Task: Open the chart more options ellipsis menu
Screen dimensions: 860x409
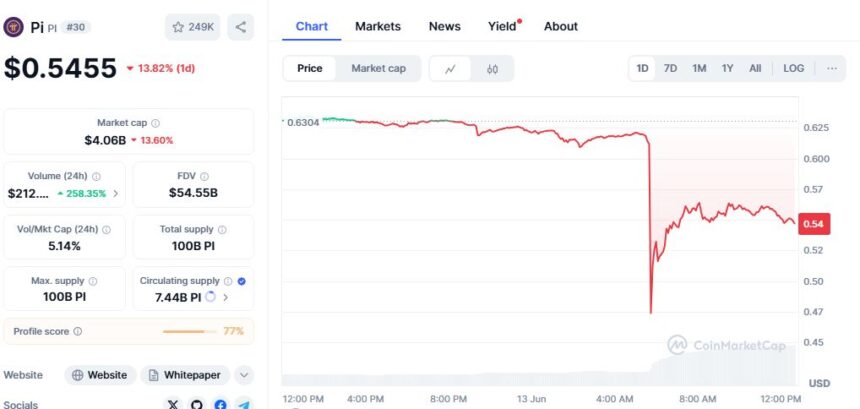Action: click(832, 68)
